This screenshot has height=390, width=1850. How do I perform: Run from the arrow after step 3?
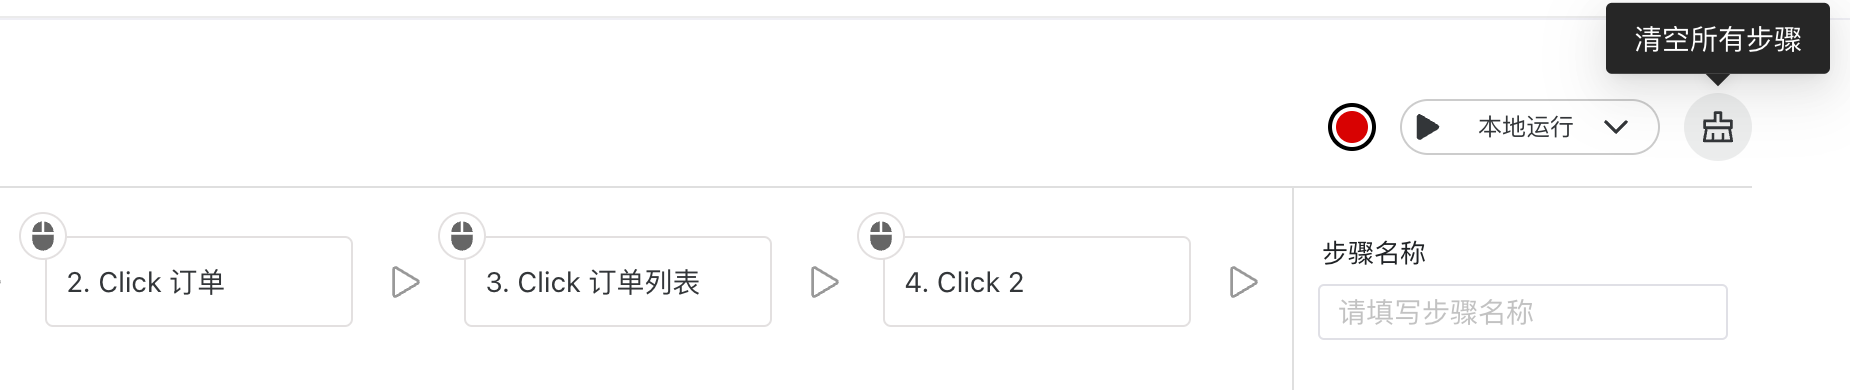pos(824,282)
